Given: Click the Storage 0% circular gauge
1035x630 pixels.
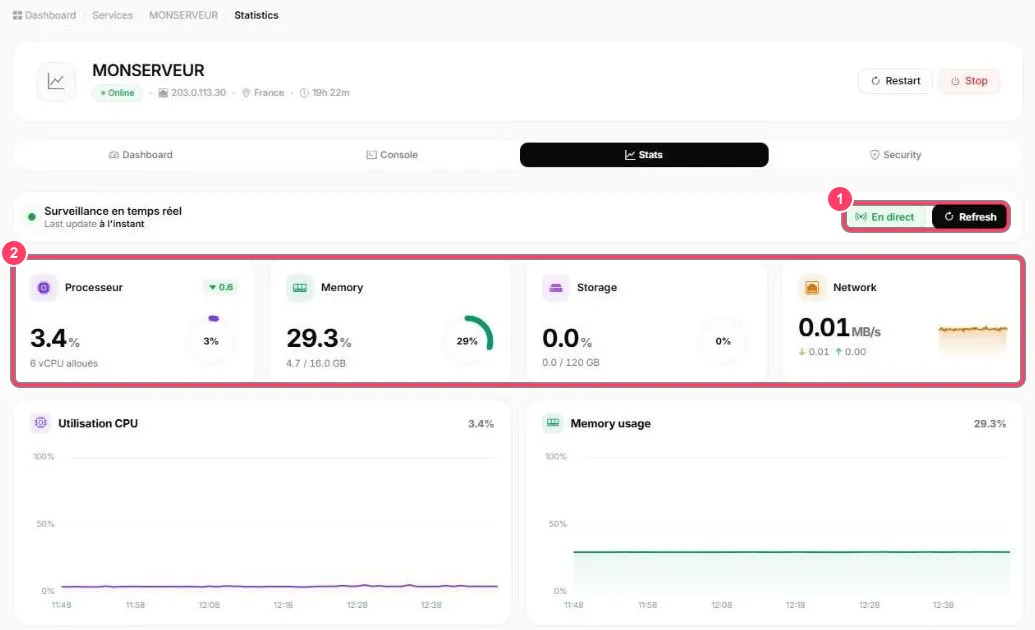Looking at the screenshot, I should pyautogui.click(x=723, y=341).
